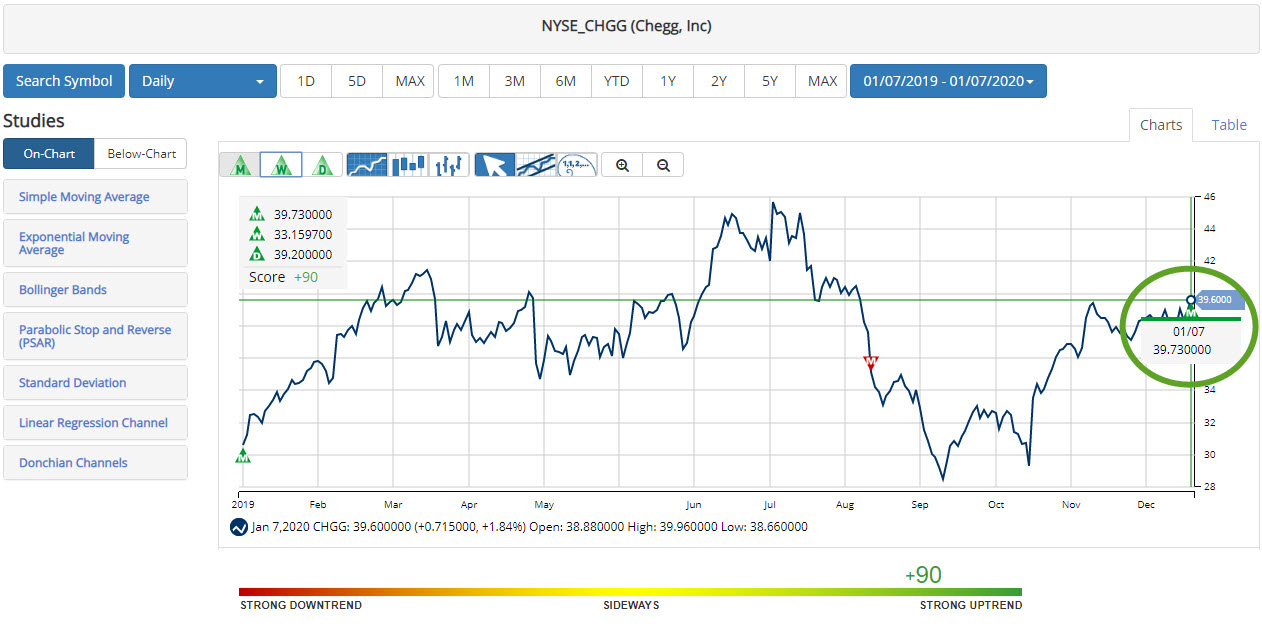Select the YTD range button
This screenshot has width=1262, height=638.
(x=617, y=81)
